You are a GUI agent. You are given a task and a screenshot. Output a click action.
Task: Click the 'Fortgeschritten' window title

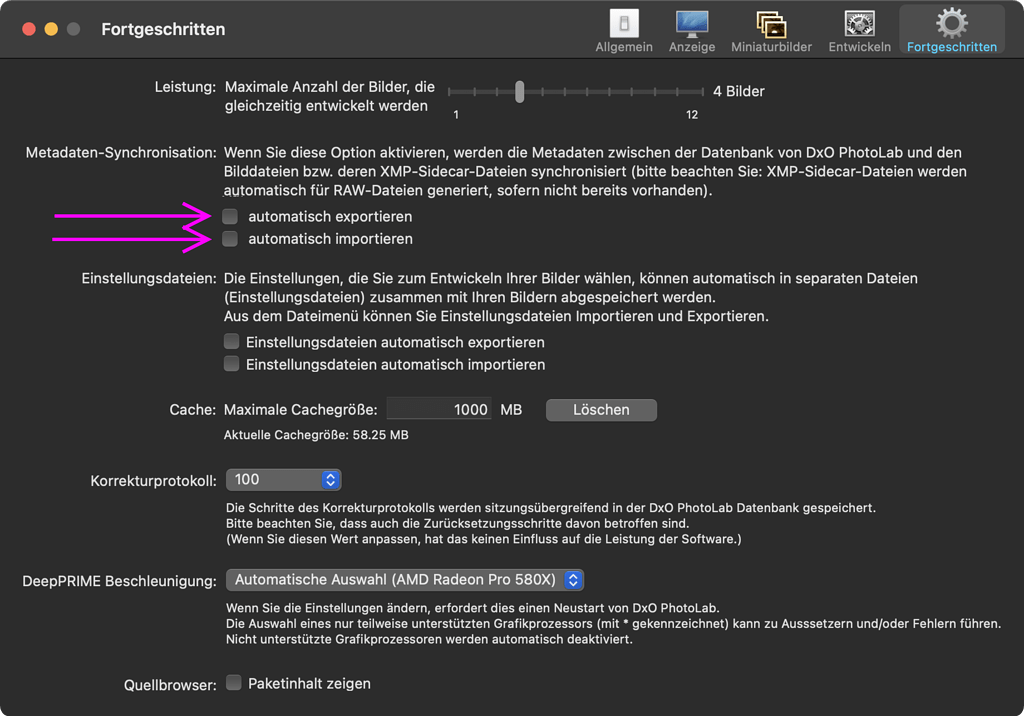point(163,29)
